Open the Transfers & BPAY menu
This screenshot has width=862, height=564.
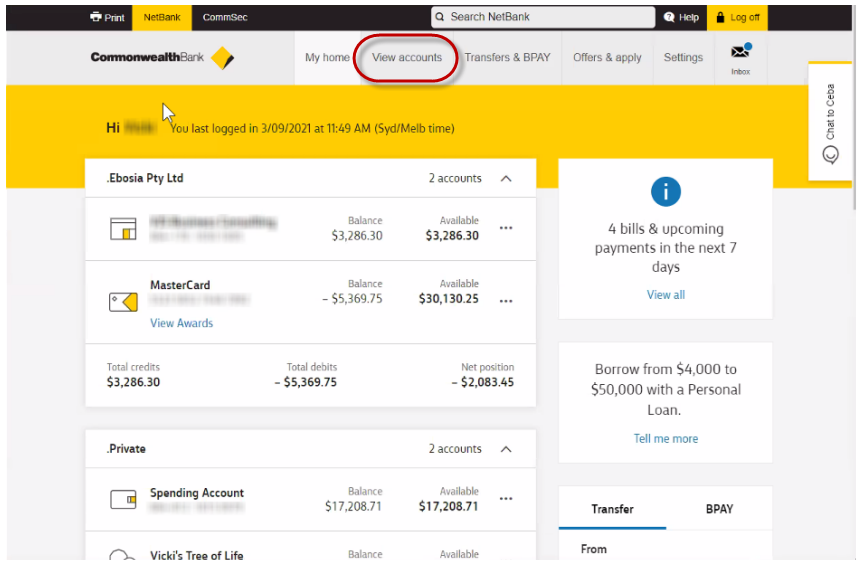click(x=508, y=58)
